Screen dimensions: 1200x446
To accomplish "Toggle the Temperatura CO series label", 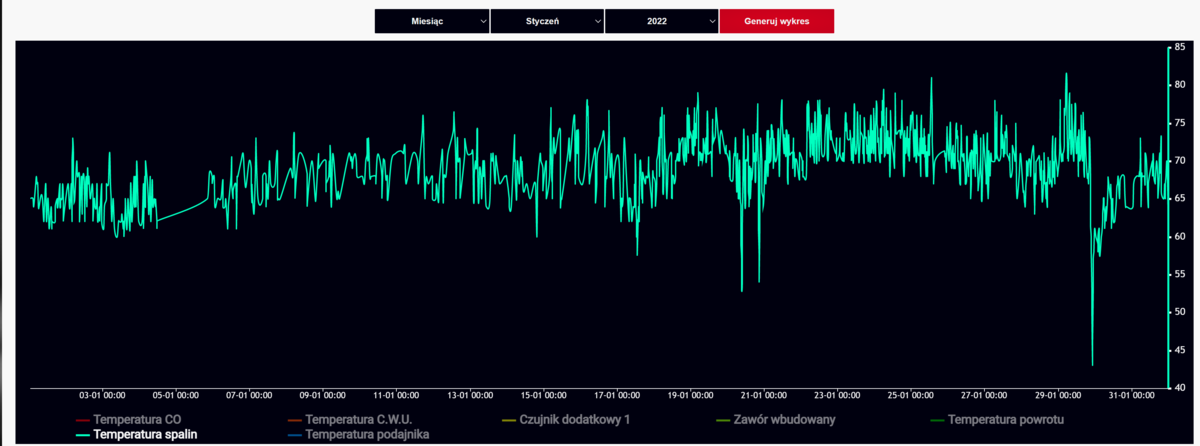I will click(x=137, y=419).
